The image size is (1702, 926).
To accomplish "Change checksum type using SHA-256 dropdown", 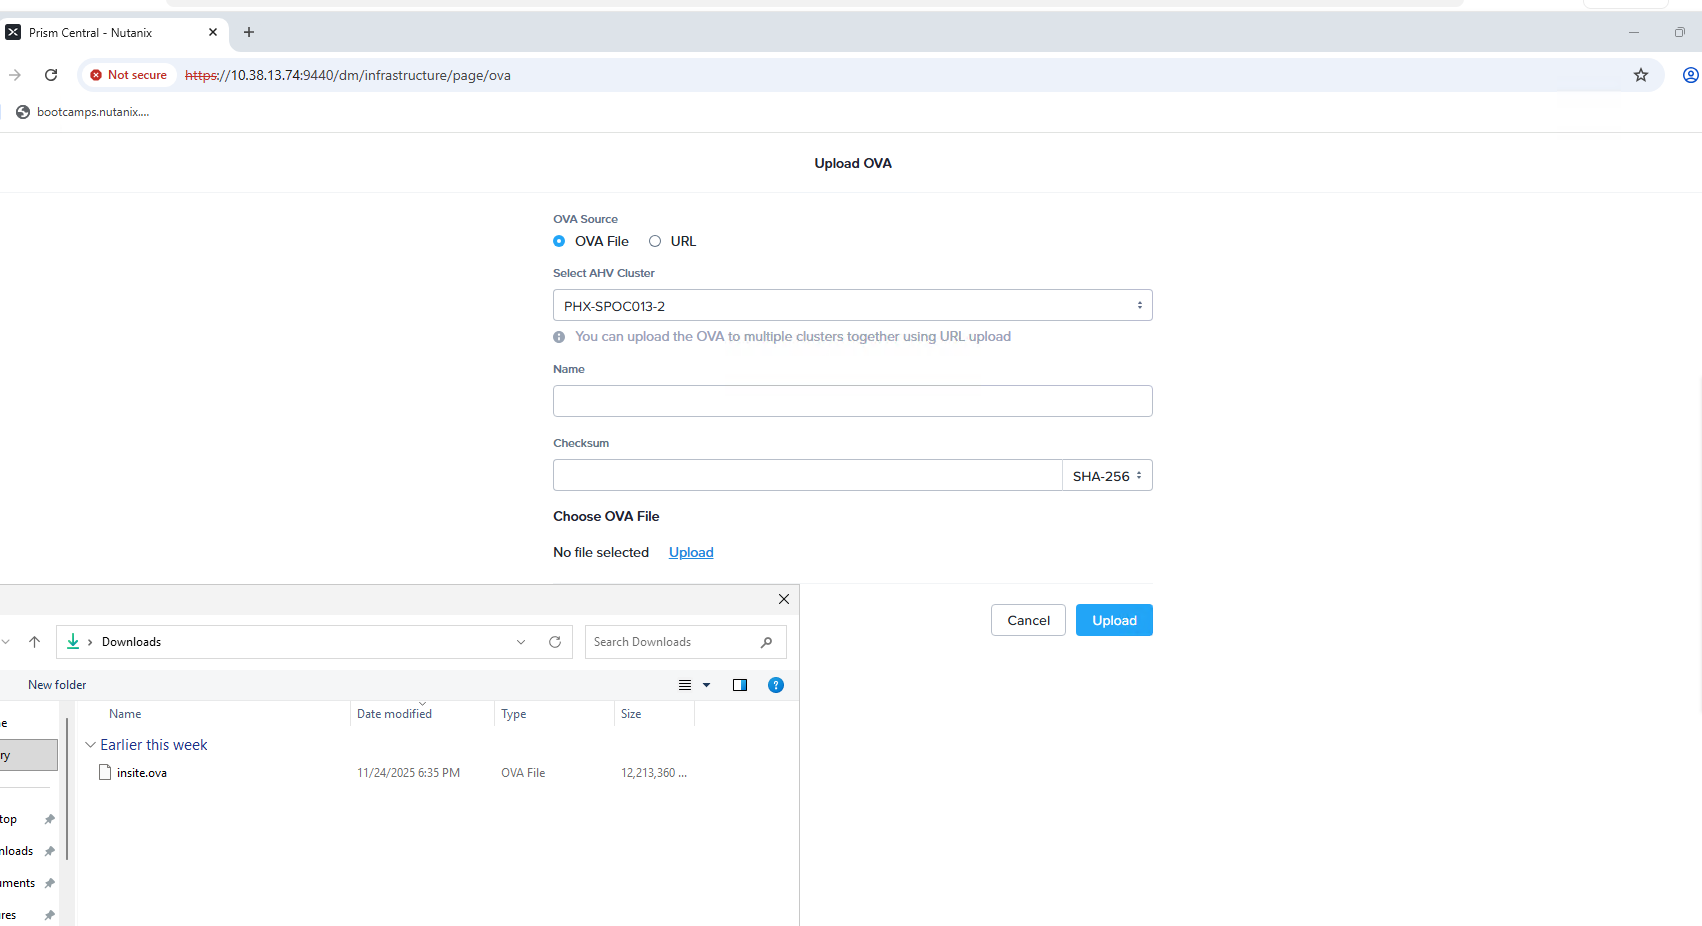I will (1107, 475).
